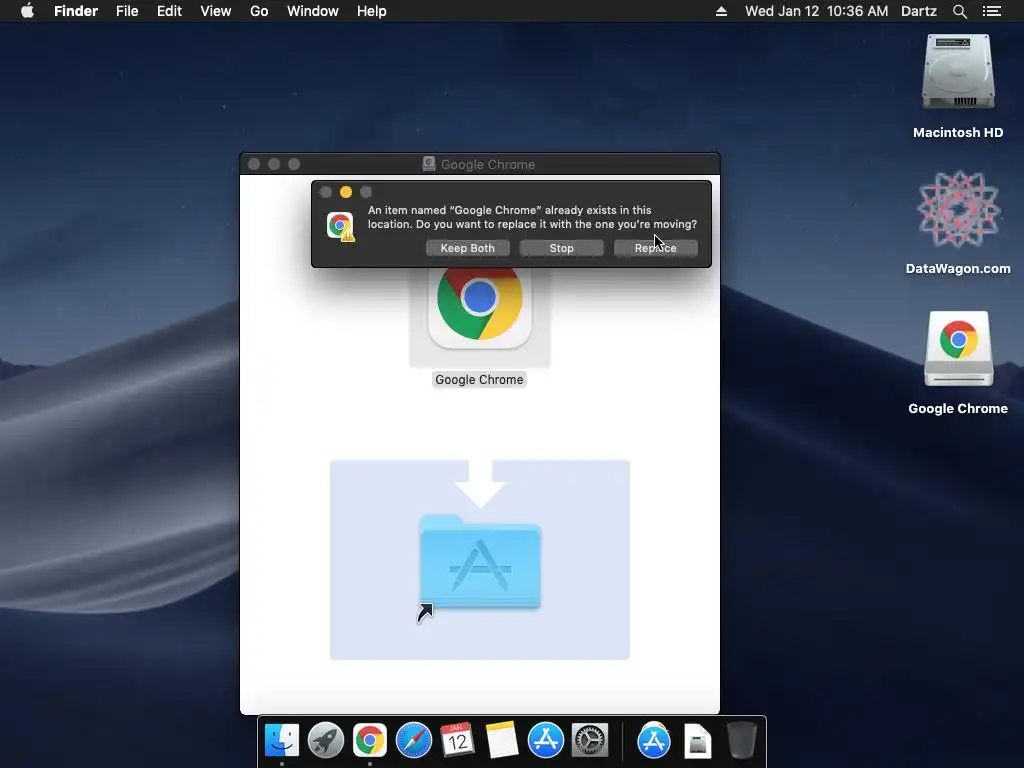Open the Apple menu
This screenshot has height=768, width=1024.
click(27, 11)
